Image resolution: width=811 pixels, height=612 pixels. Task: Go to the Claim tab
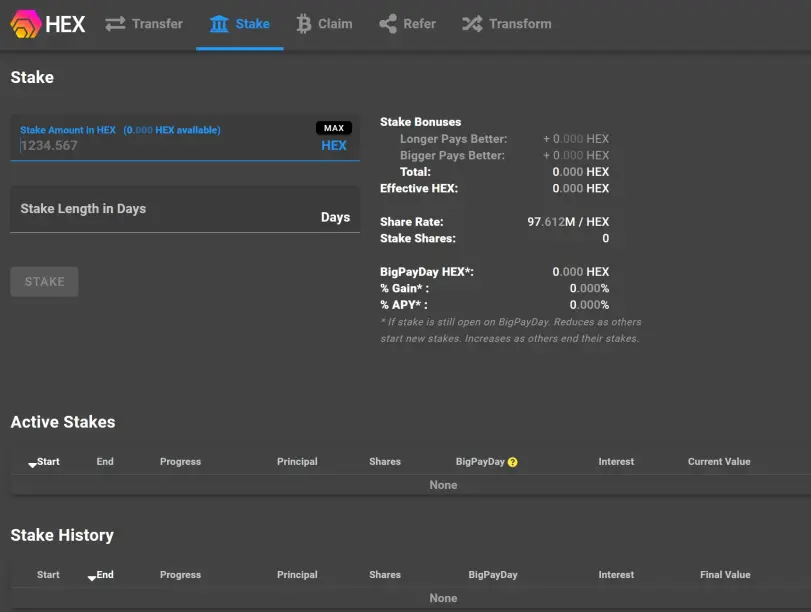(x=324, y=24)
